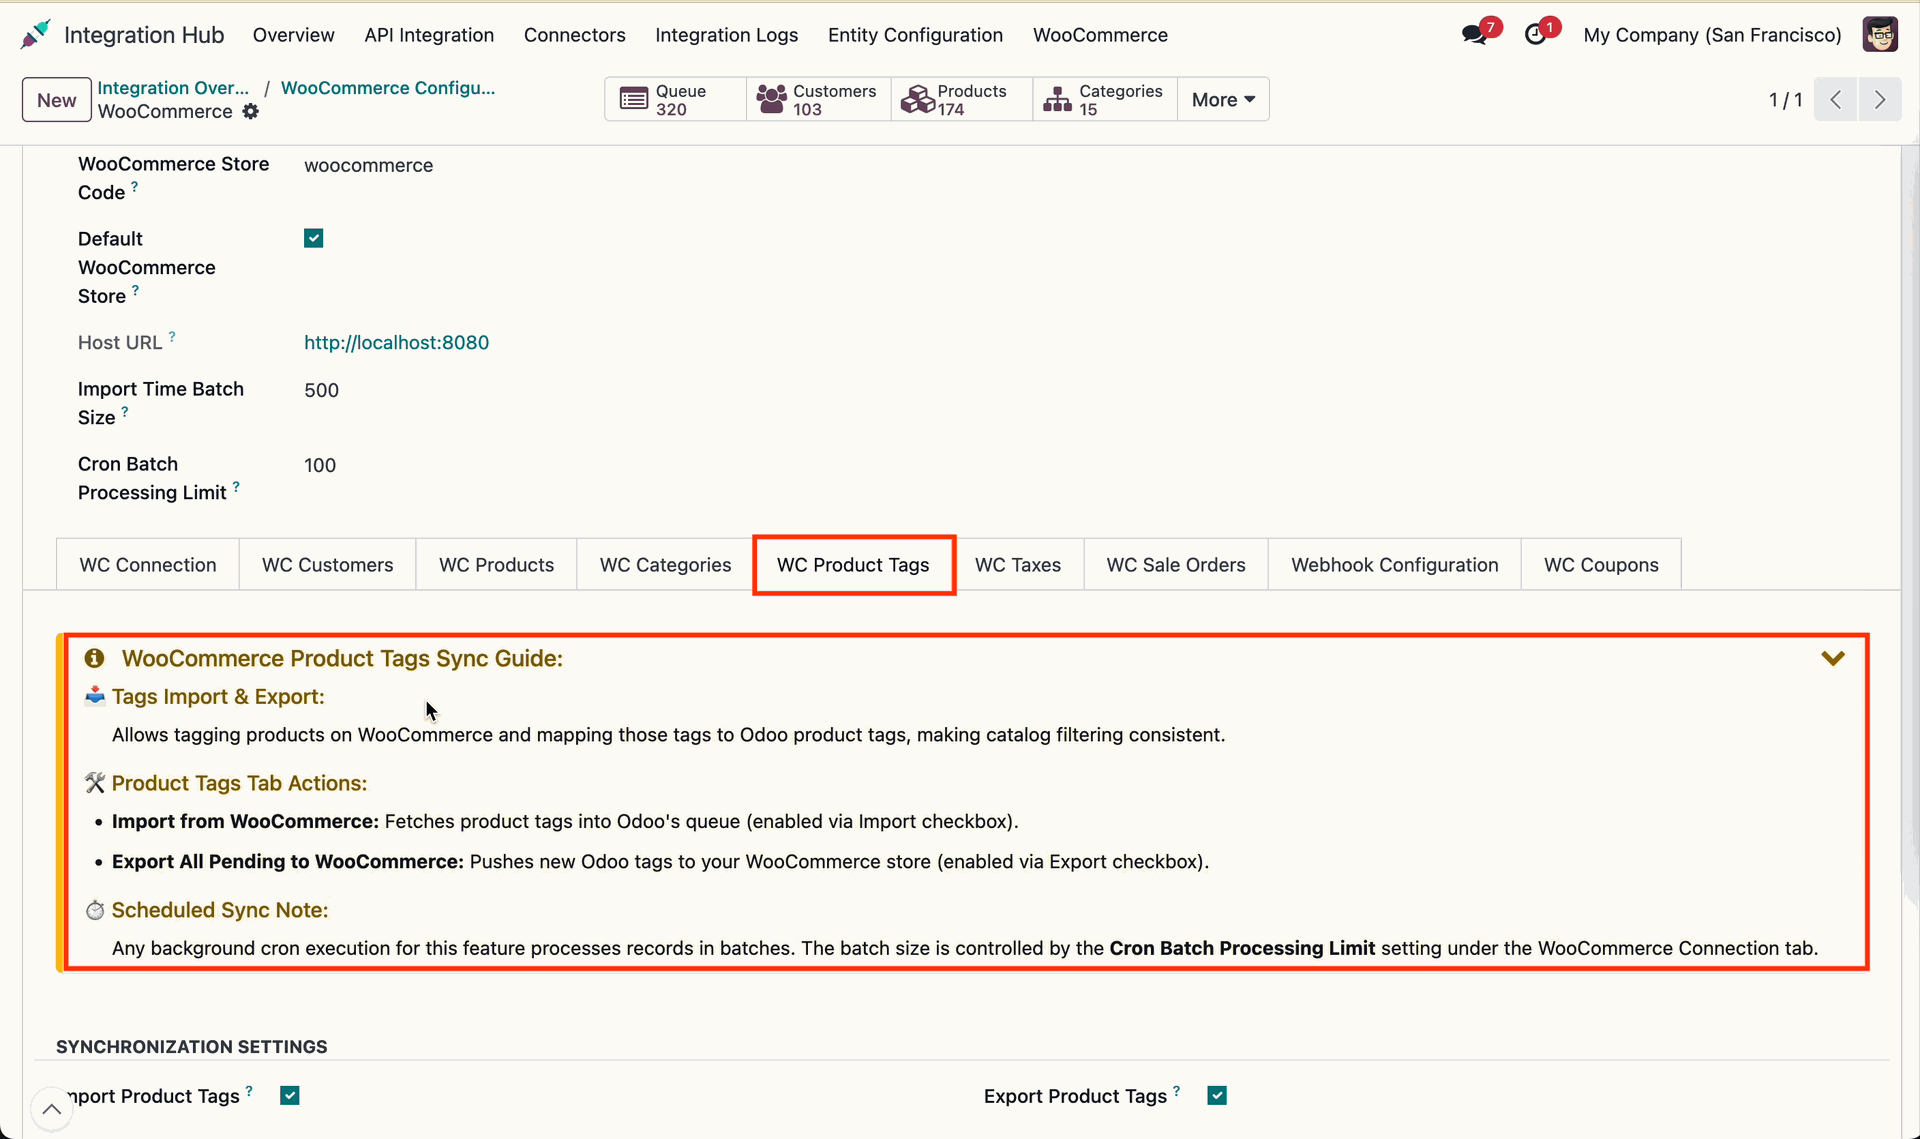
Task: Click help mark next to Import Product Tags
Action: click(249, 1090)
